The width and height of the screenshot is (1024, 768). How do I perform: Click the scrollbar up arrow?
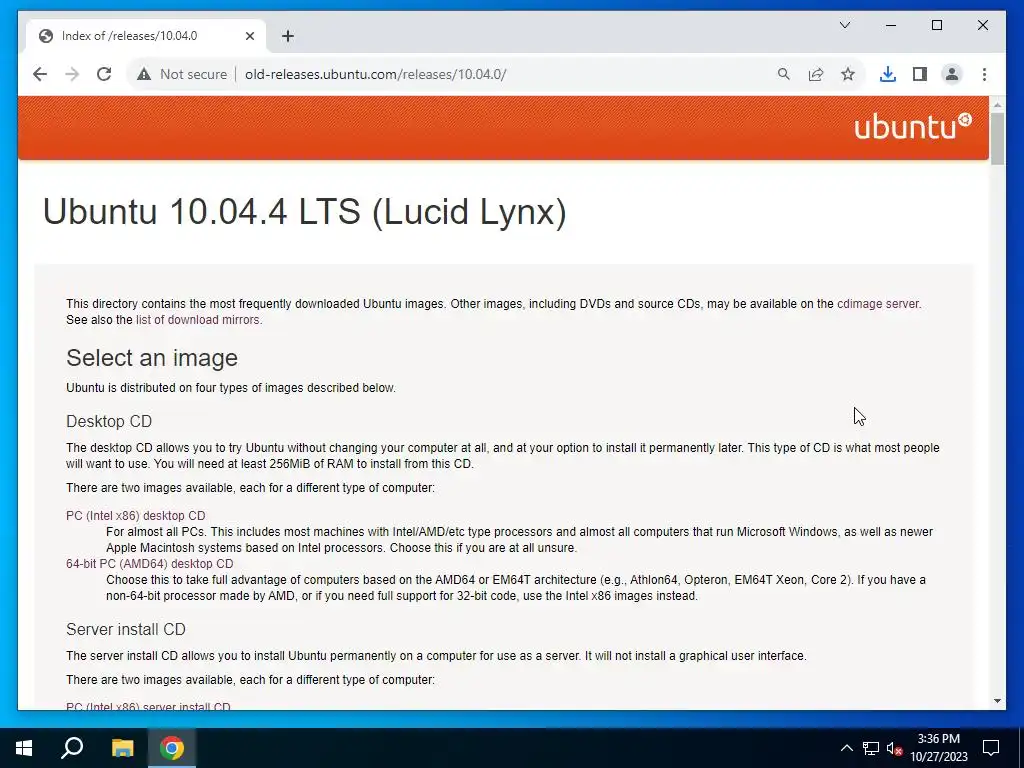(997, 104)
